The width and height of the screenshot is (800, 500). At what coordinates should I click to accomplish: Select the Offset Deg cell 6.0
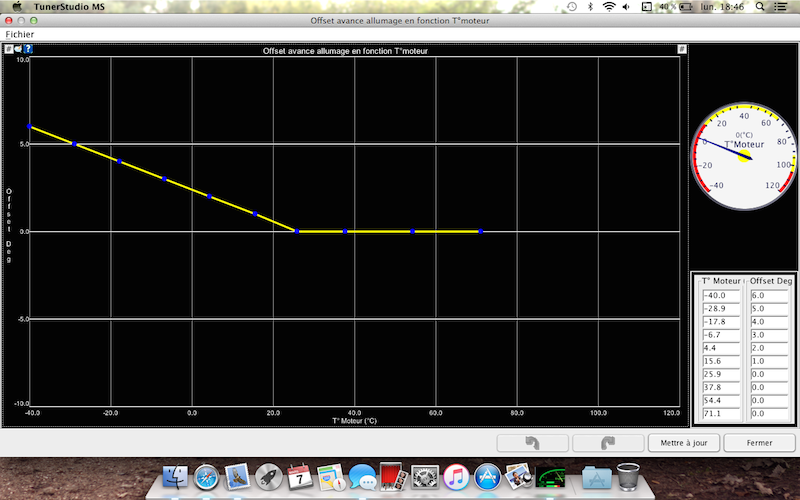click(769, 295)
